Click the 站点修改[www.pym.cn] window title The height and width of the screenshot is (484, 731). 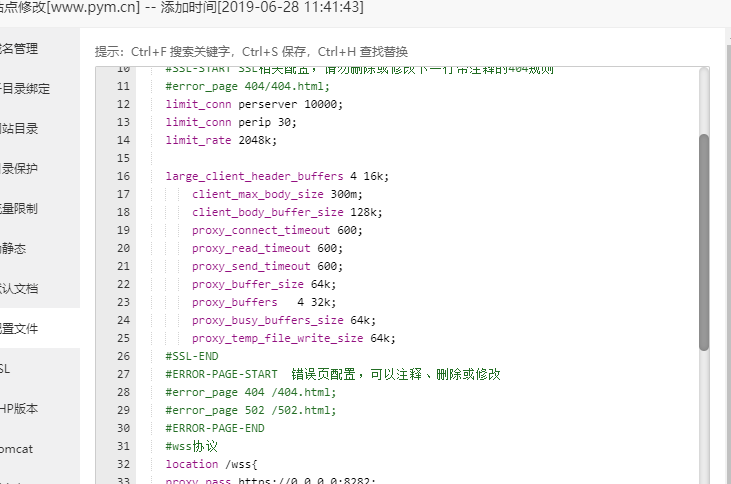[70, 7]
